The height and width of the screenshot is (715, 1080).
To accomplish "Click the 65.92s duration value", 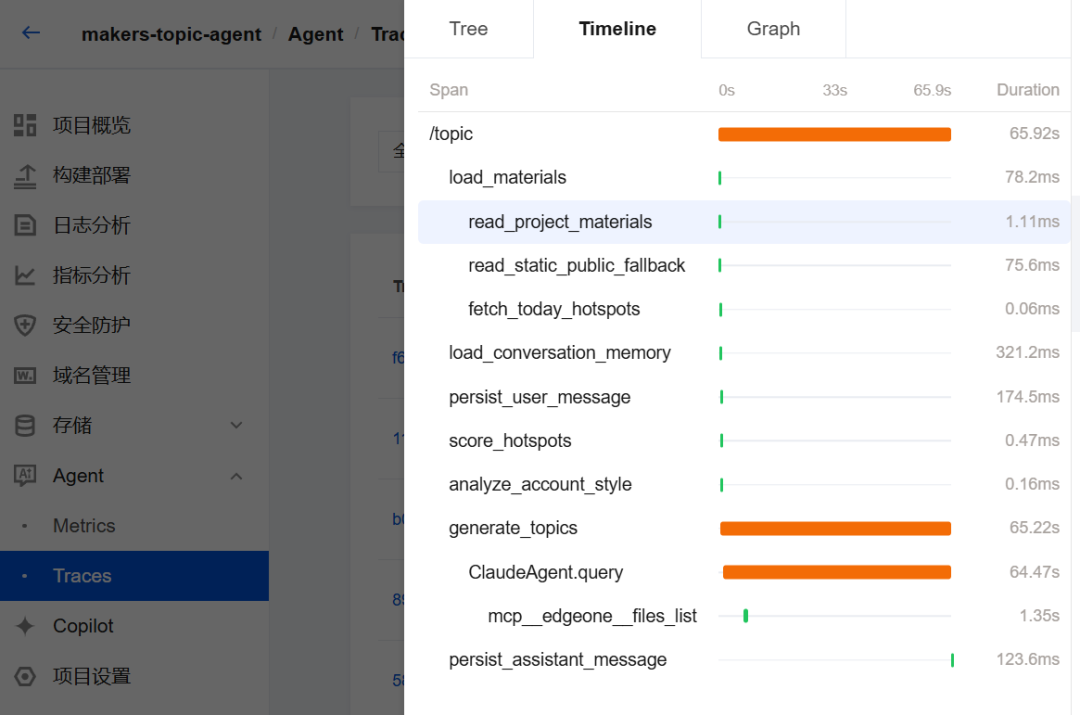I will 1034,133.
